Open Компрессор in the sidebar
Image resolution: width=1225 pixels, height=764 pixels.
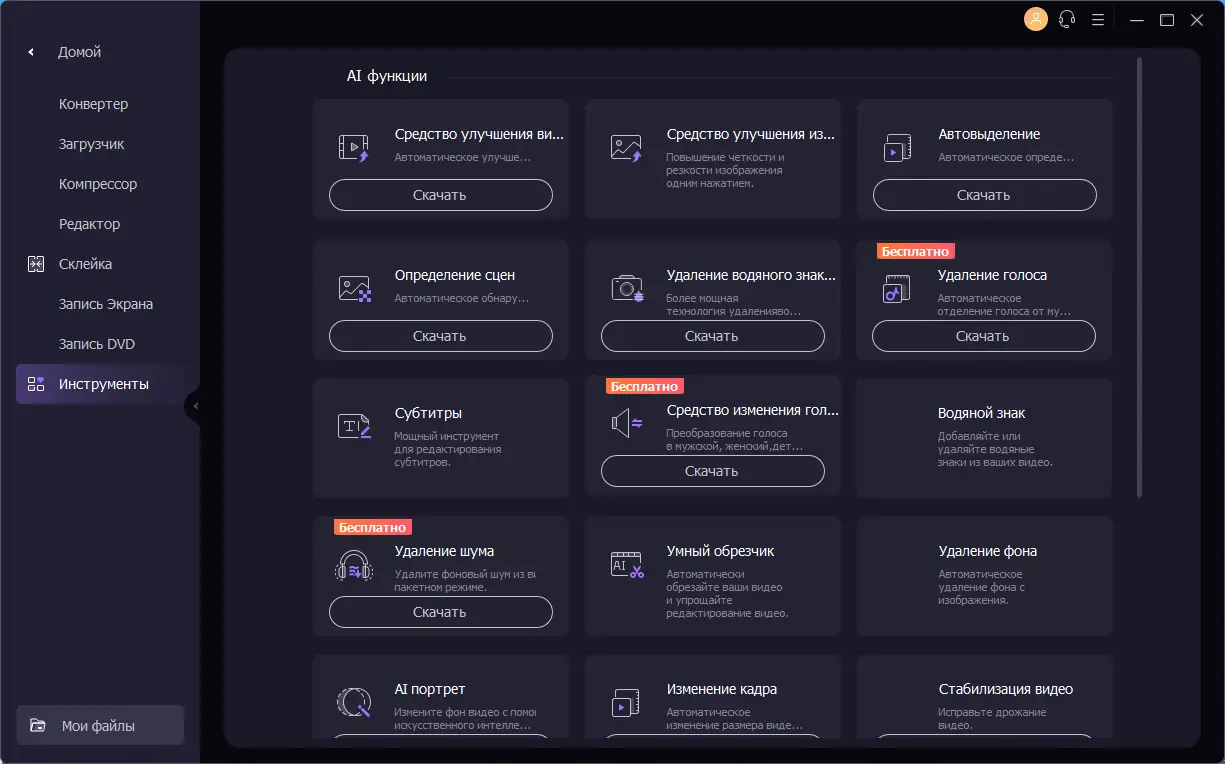(100, 184)
